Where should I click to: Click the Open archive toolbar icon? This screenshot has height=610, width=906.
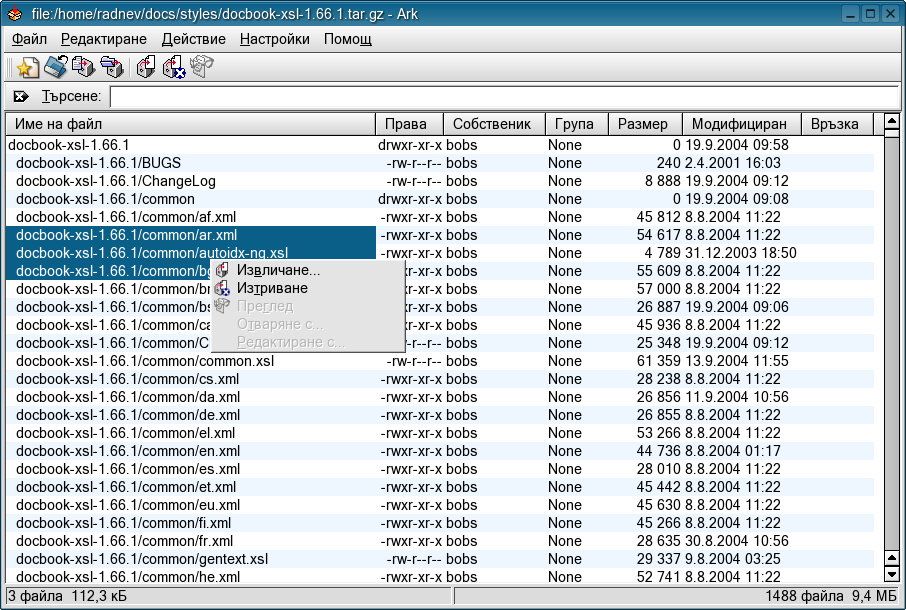pyautogui.click(x=55, y=68)
